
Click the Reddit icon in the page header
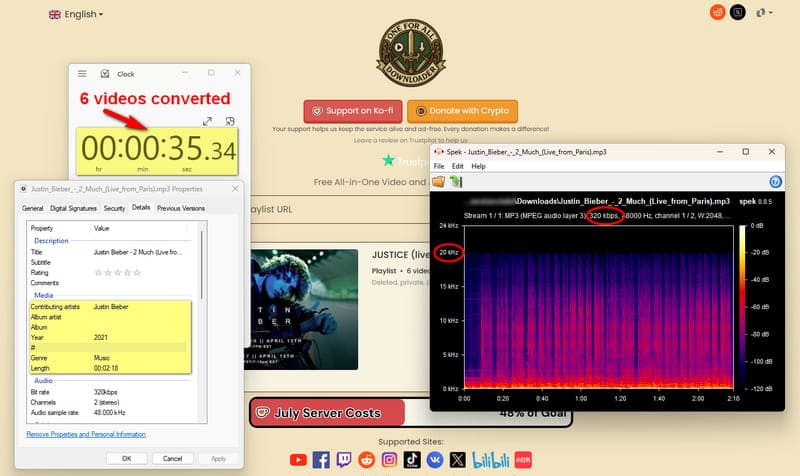point(718,12)
